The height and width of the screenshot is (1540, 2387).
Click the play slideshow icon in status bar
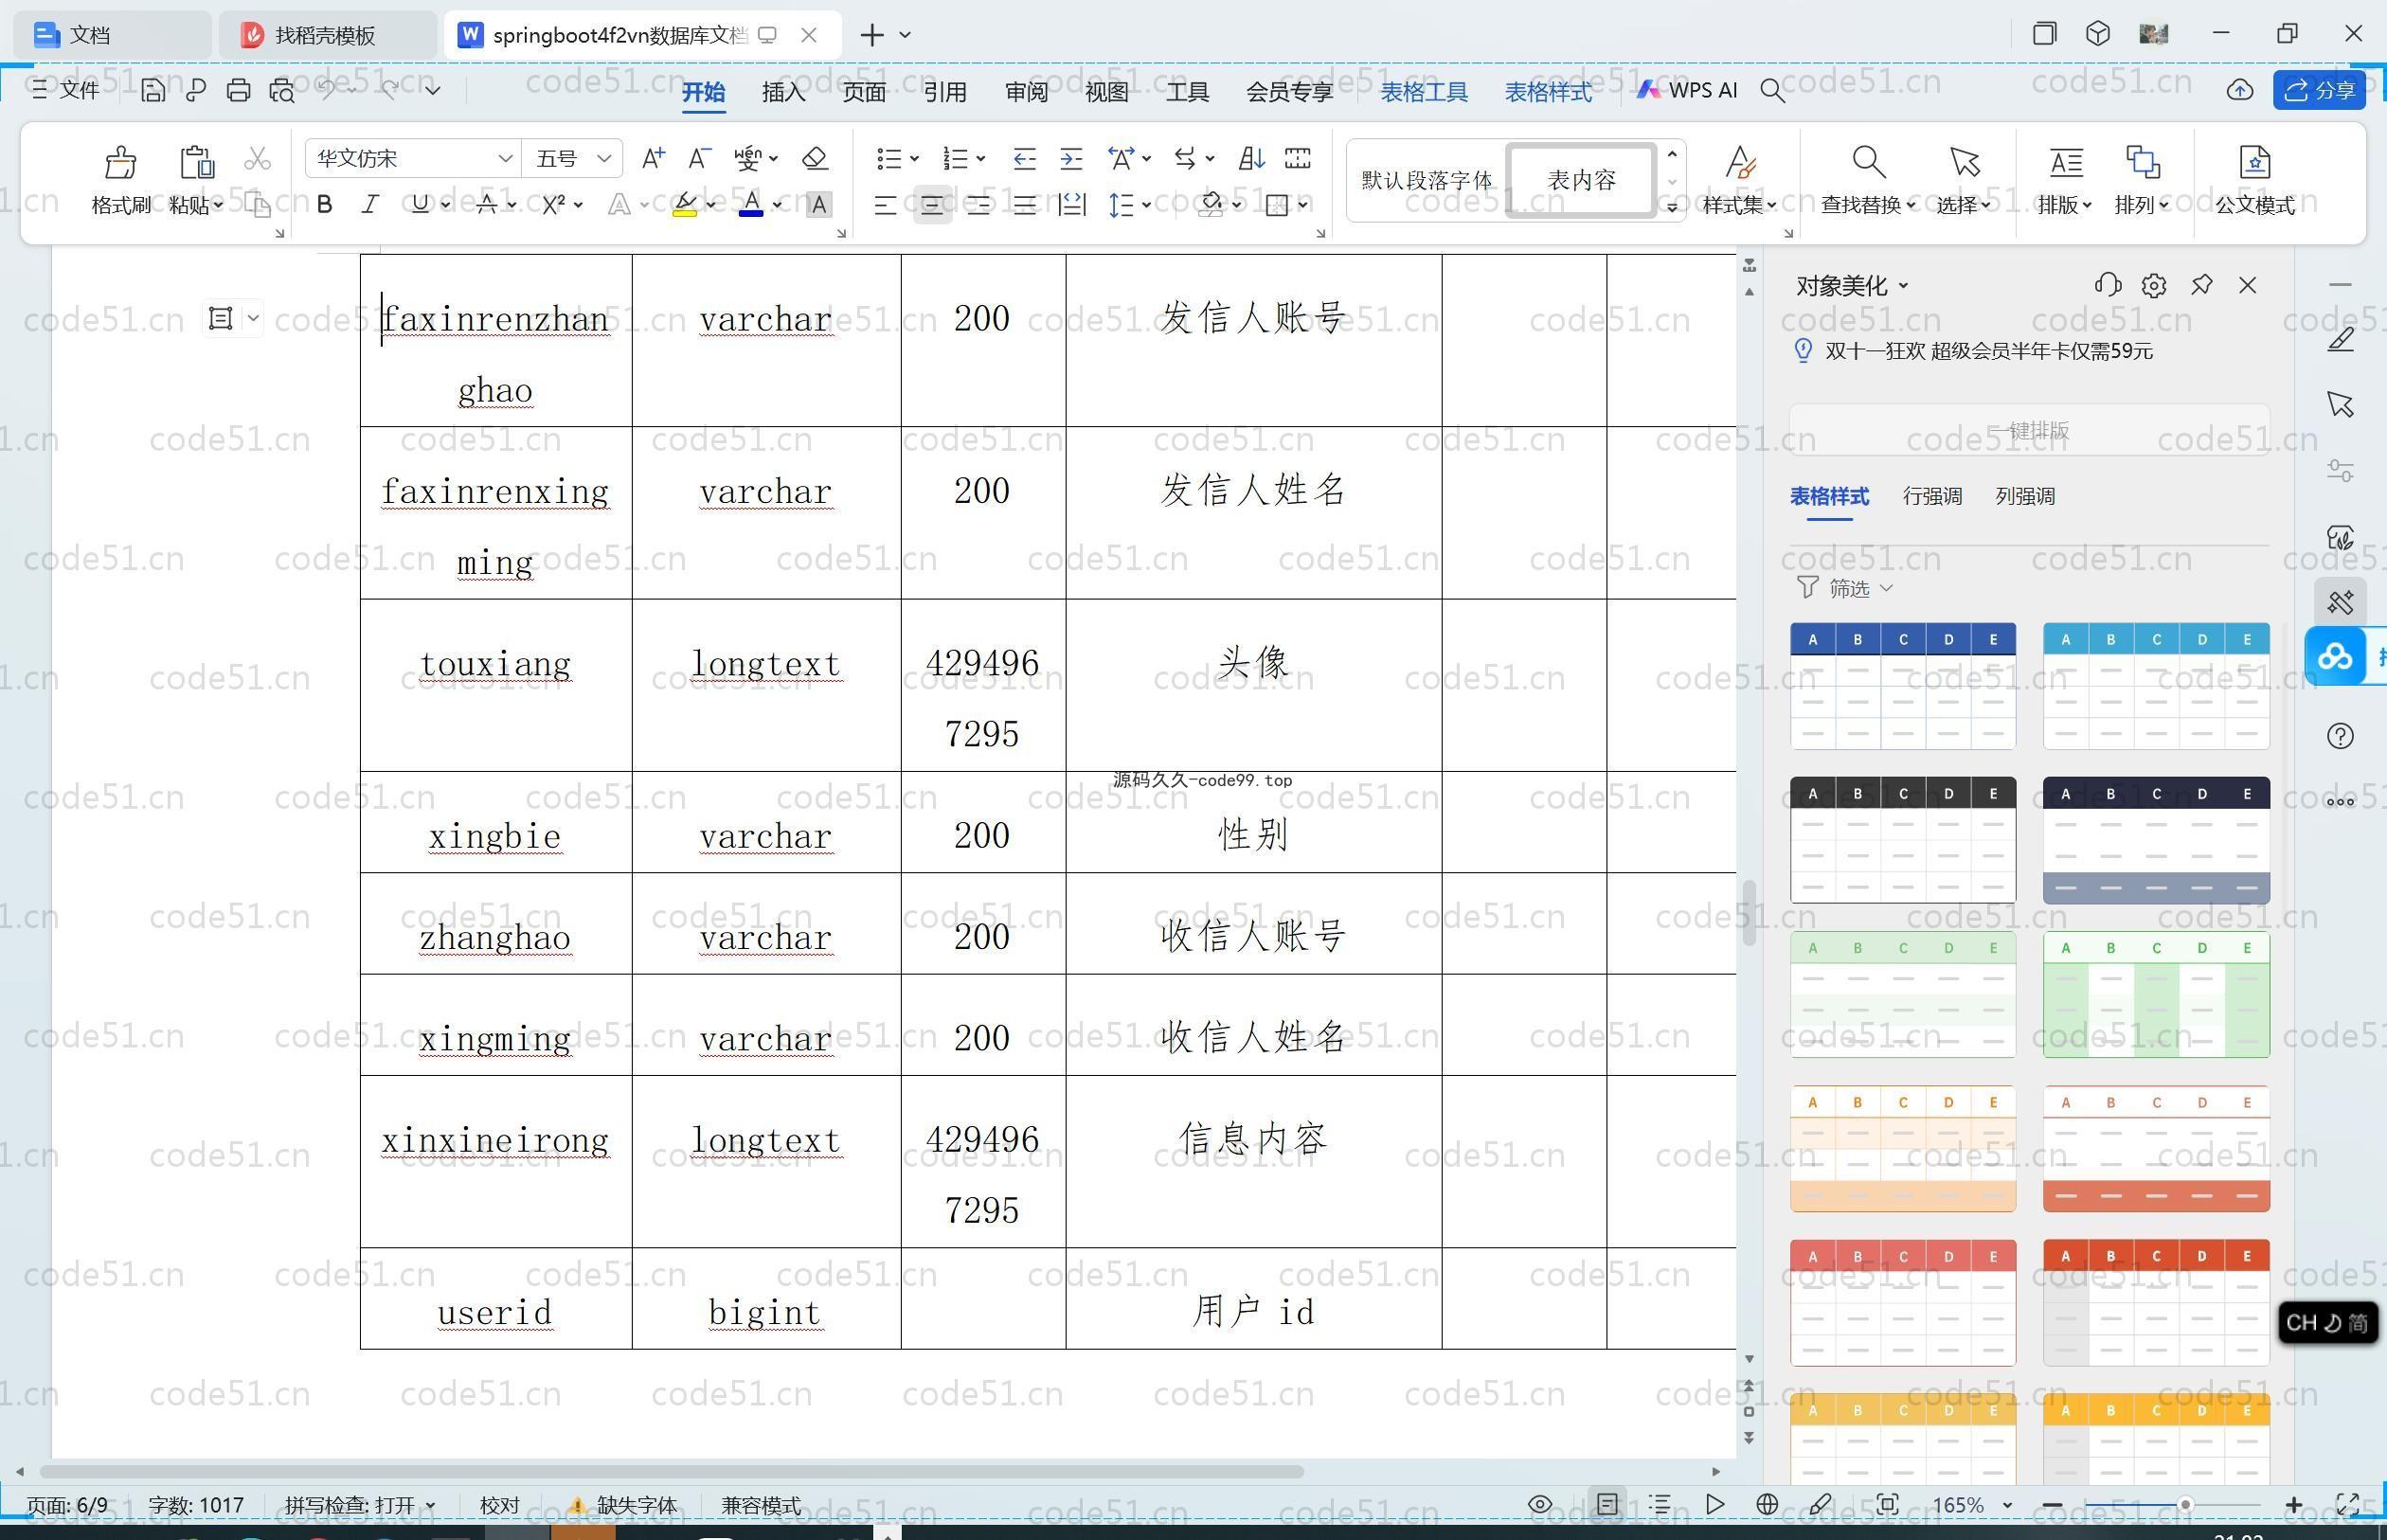pyautogui.click(x=1714, y=1504)
